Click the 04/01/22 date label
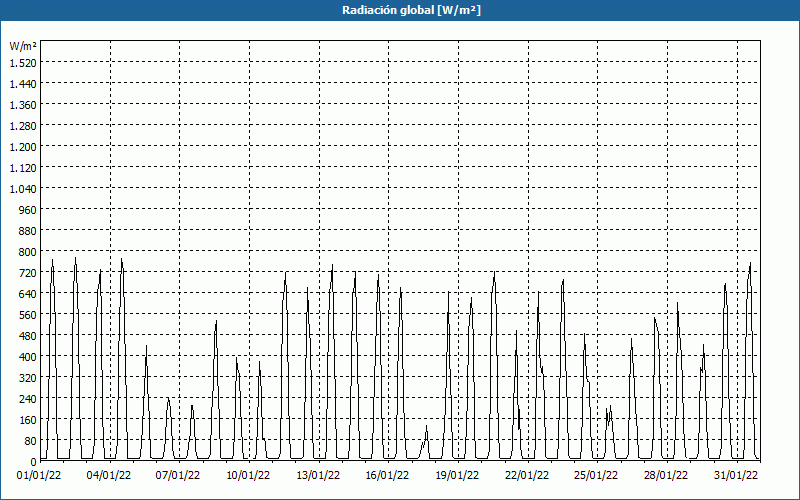 [109, 476]
